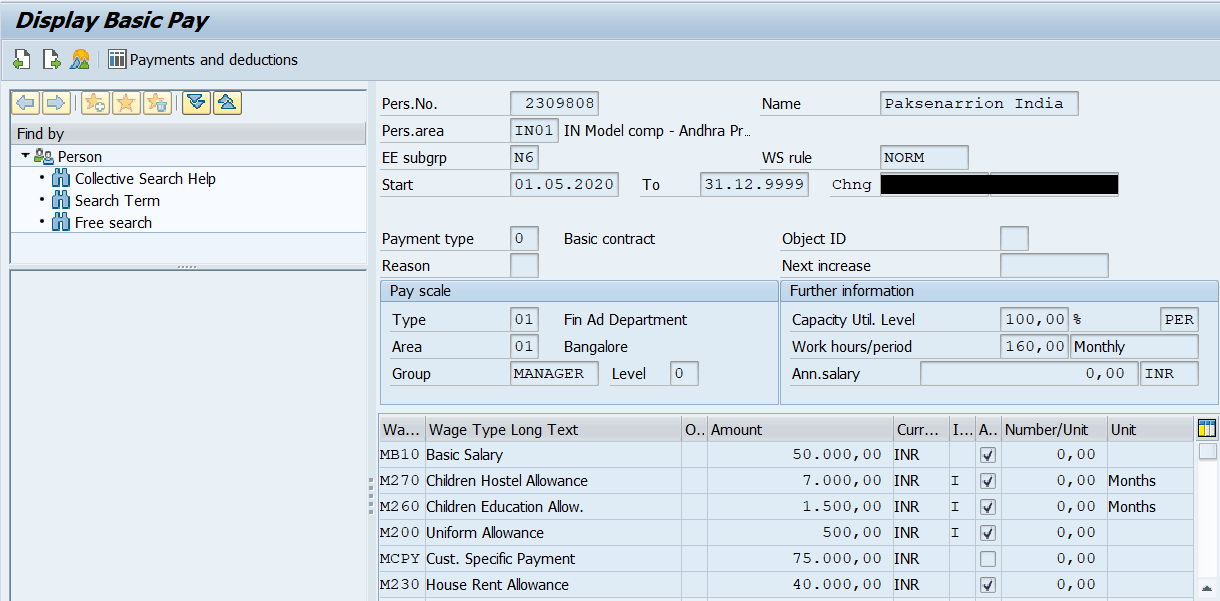Toggle the checkbox in Basic Salary row
Image resolution: width=1220 pixels, height=601 pixels.
[x=988, y=455]
